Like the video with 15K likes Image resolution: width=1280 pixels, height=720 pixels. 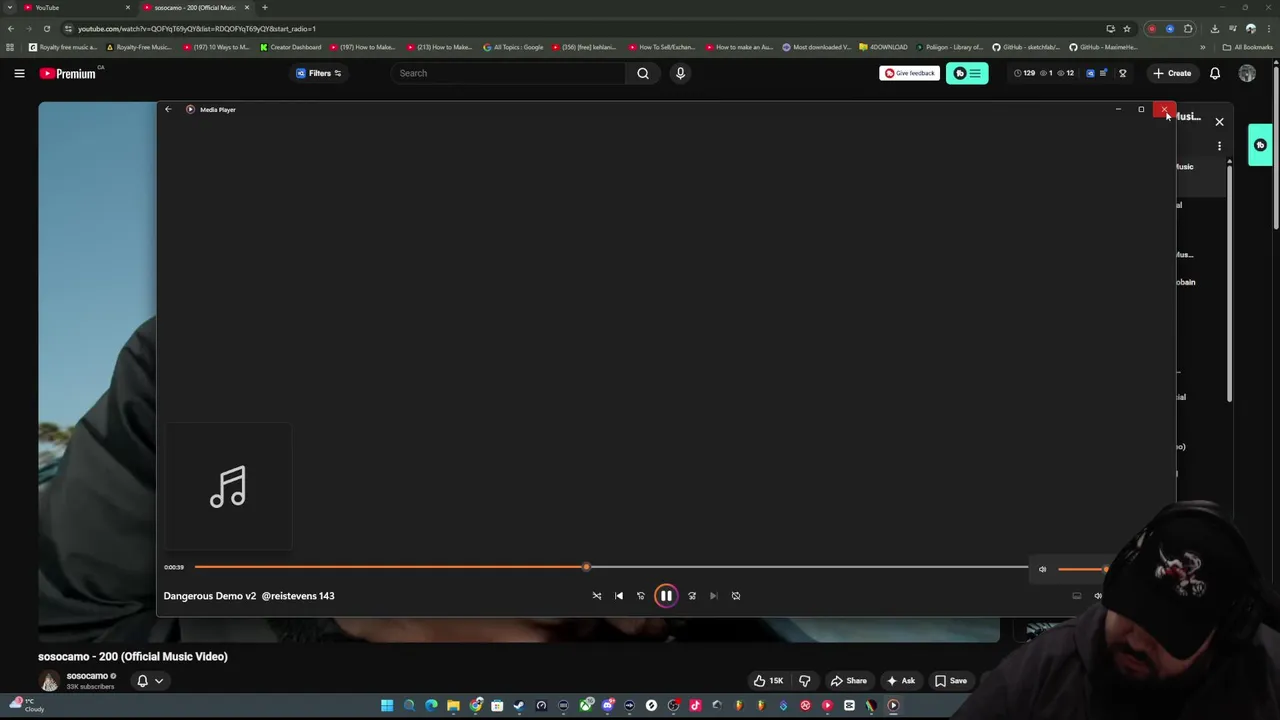(769, 681)
